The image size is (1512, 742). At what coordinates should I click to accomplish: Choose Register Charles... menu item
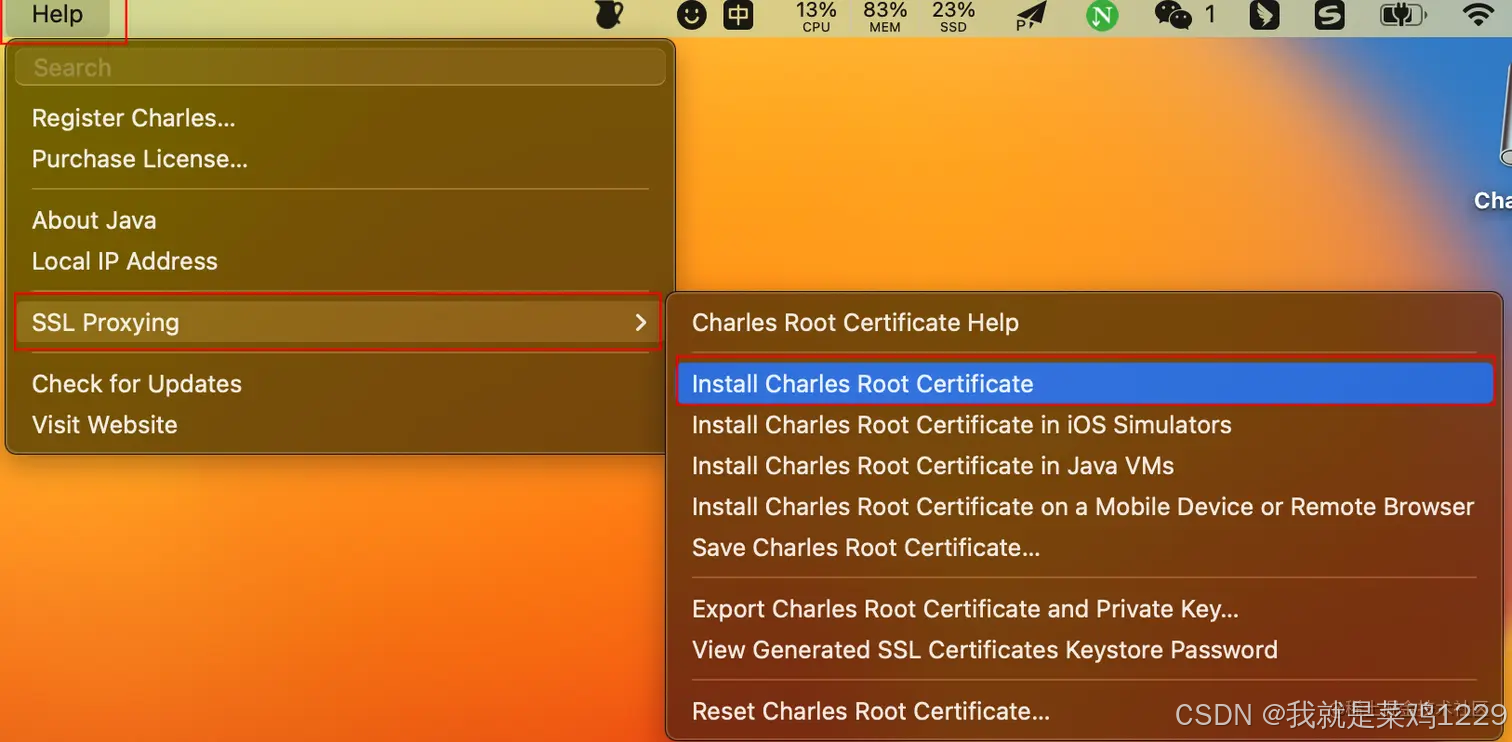click(x=341, y=118)
